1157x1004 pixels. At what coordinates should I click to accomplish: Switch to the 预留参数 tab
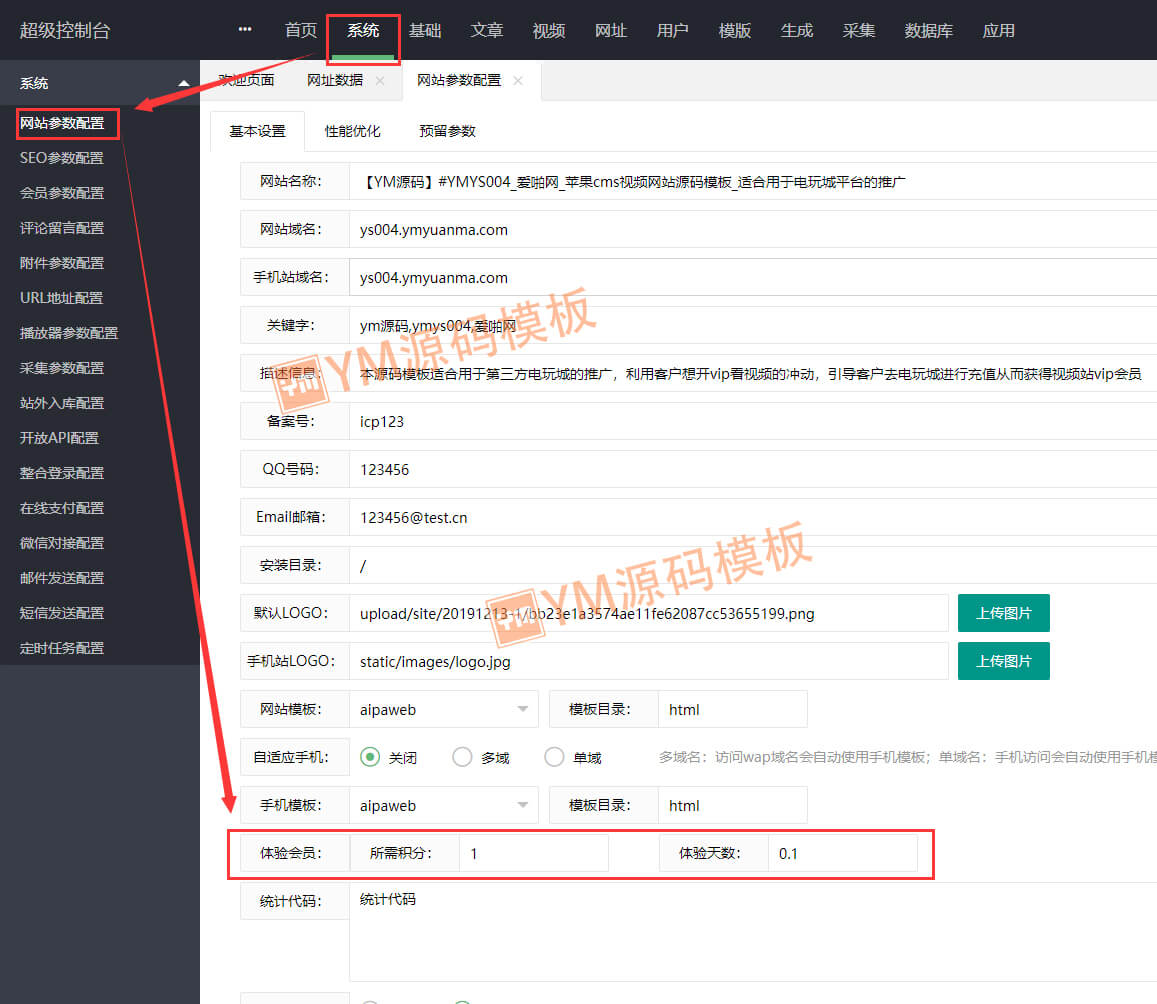(x=447, y=131)
